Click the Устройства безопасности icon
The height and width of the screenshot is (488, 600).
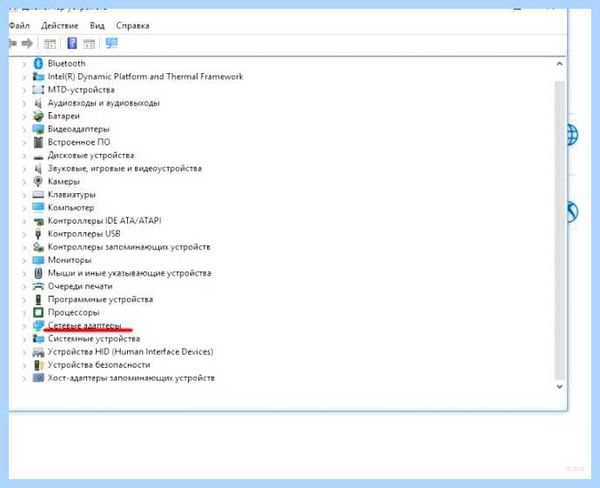(x=38, y=365)
